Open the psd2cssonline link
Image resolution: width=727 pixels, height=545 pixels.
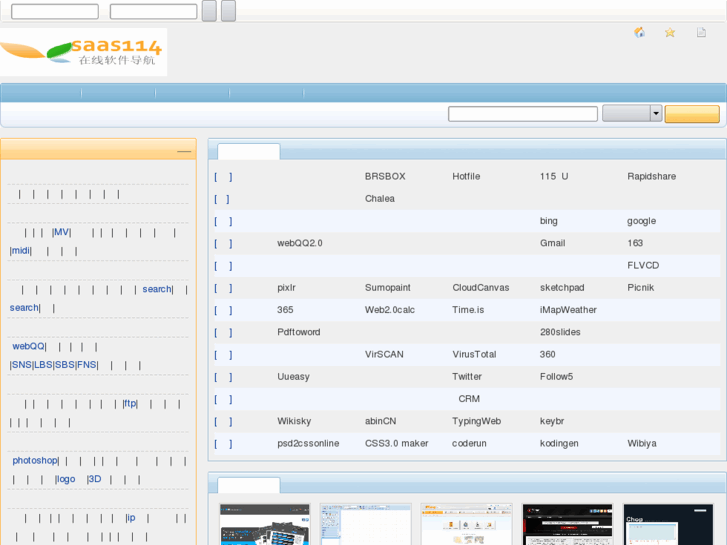[308, 443]
